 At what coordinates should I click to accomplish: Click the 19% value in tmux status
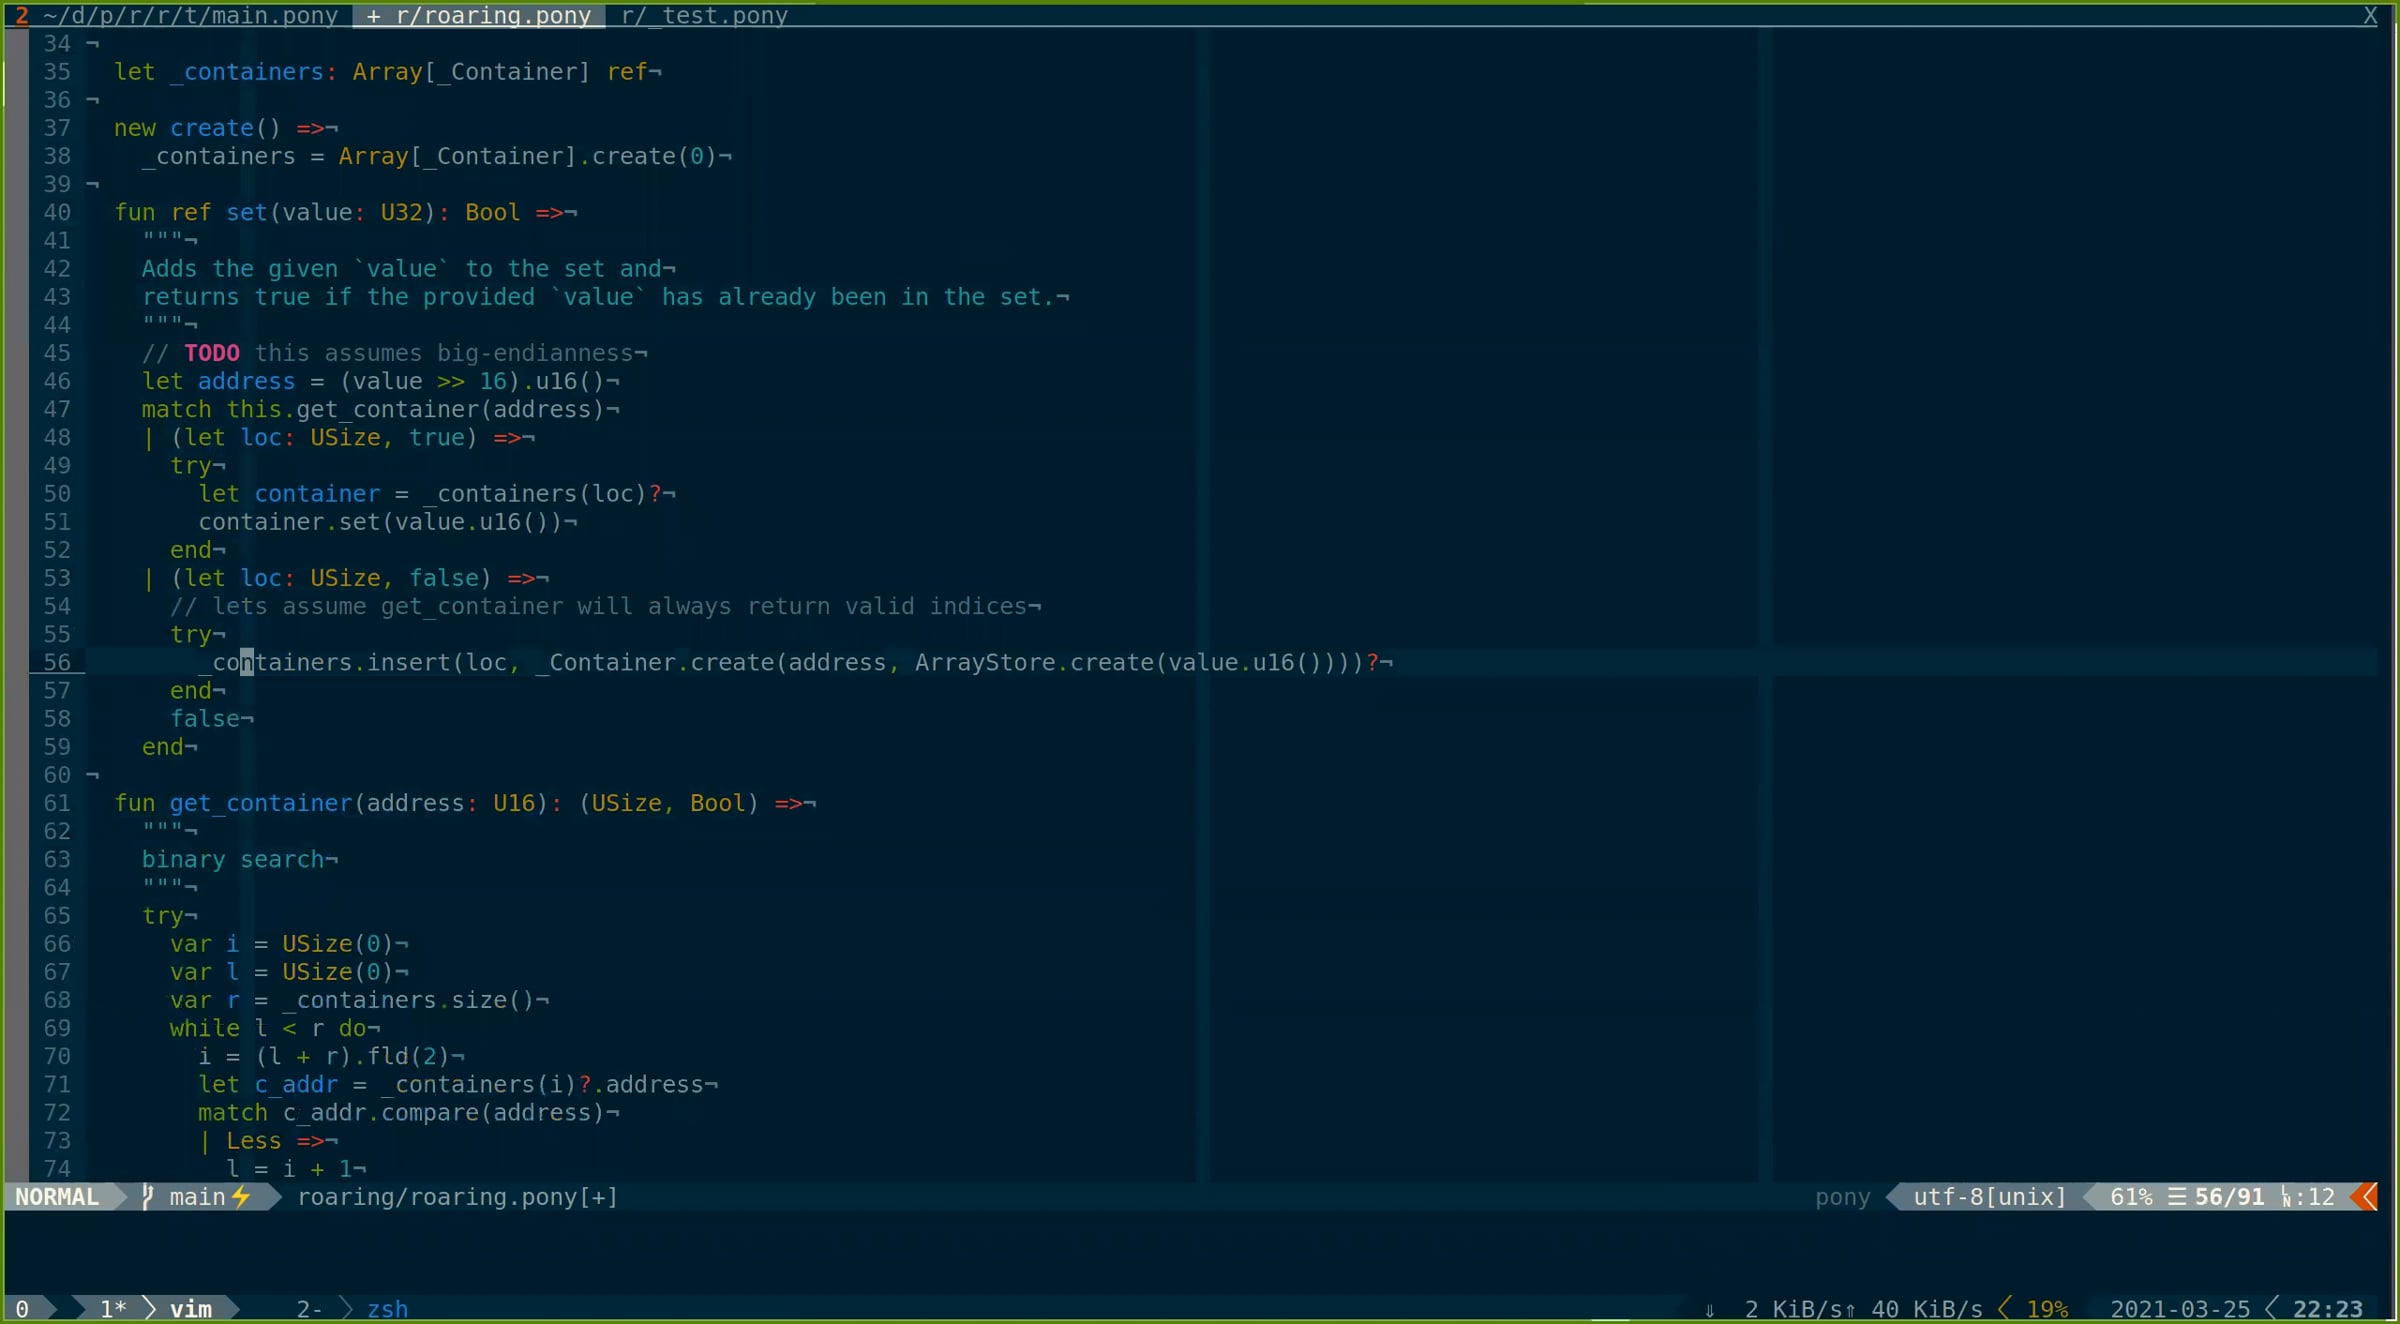point(2047,1309)
